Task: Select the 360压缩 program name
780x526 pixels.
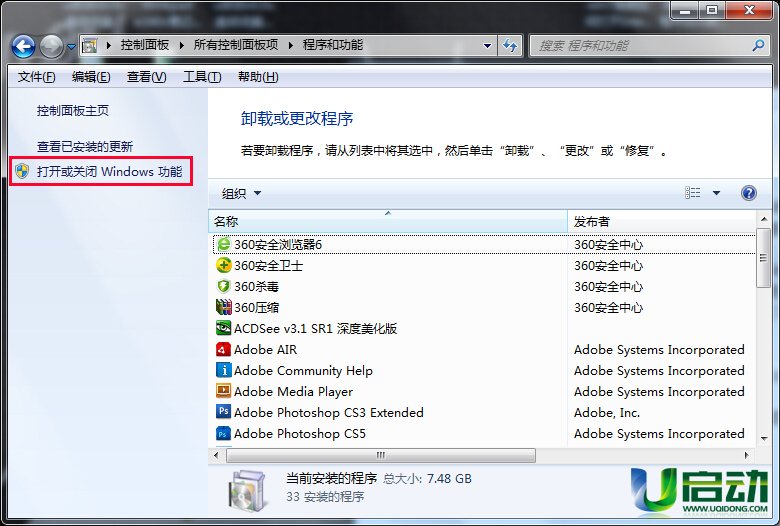Action: [257, 308]
